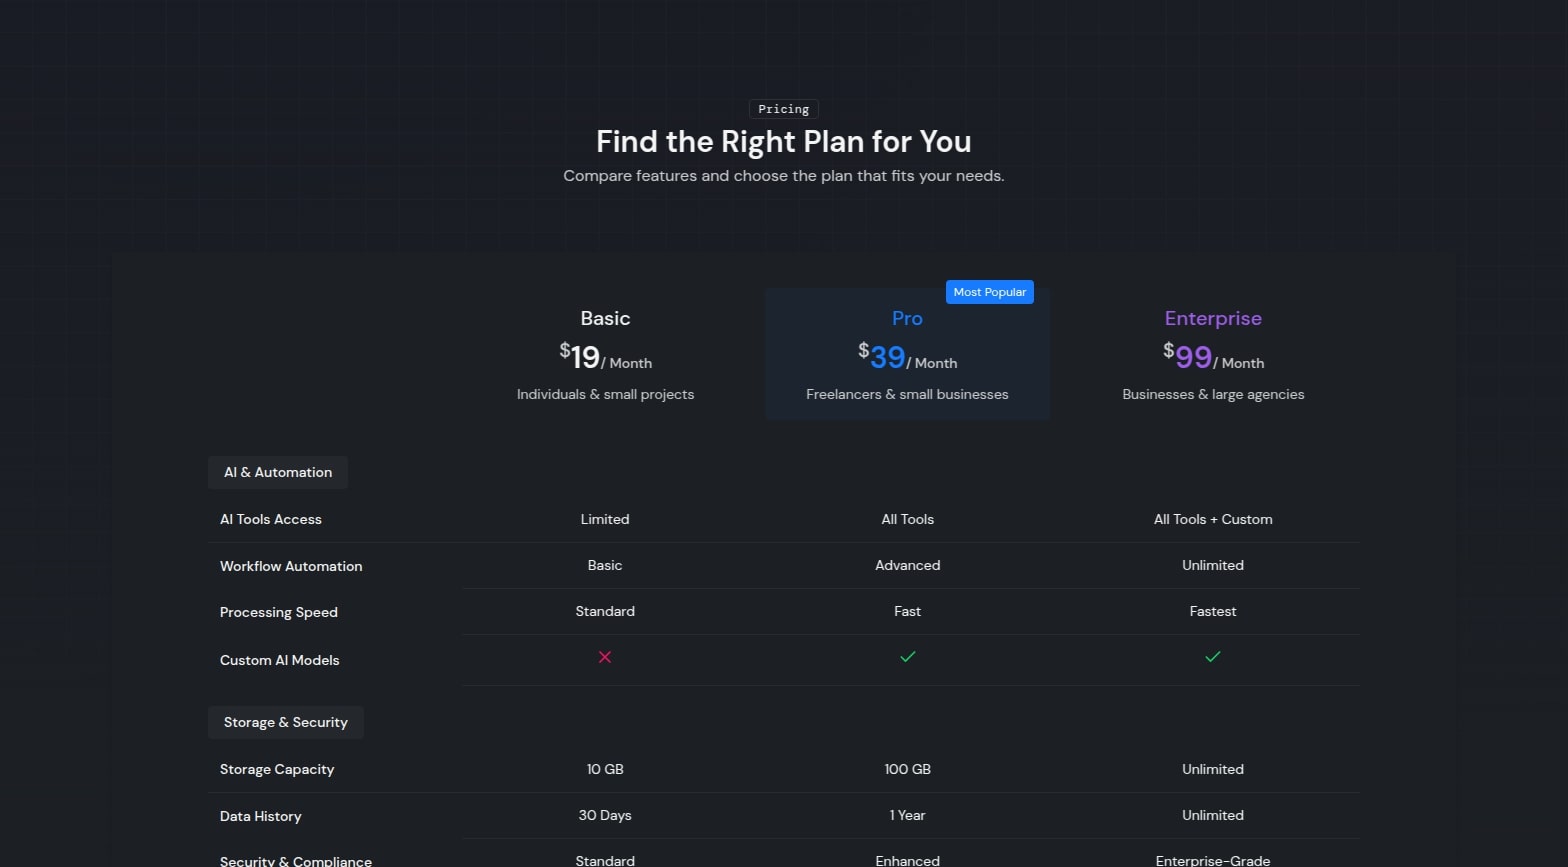Select the Pricing tag above the heading
Image resolution: width=1568 pixels, height=867 pixels.
(x=783, y=109)
